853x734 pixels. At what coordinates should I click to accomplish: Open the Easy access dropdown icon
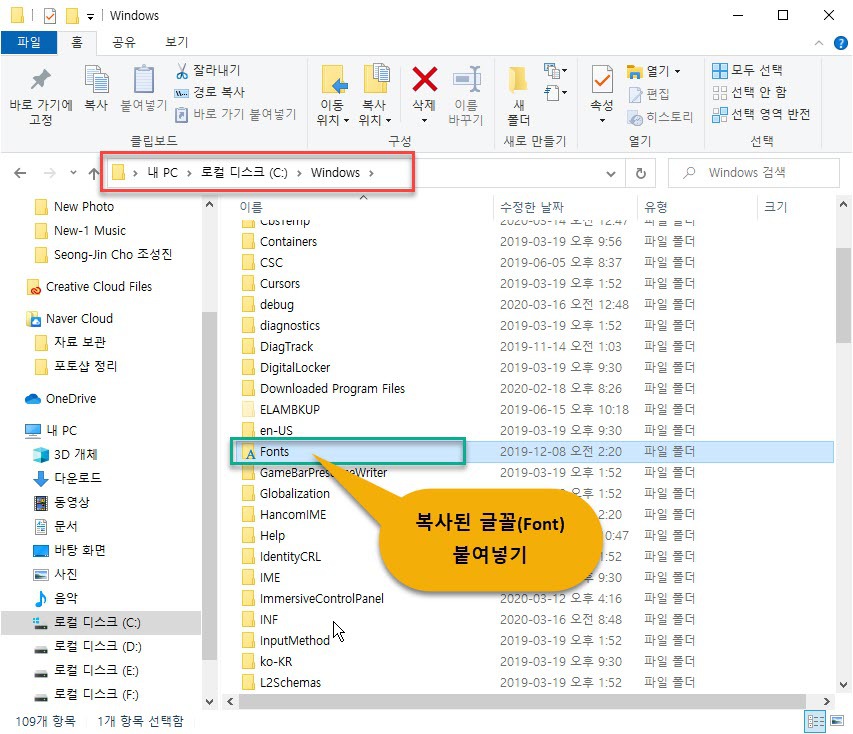tap(555, 92)
